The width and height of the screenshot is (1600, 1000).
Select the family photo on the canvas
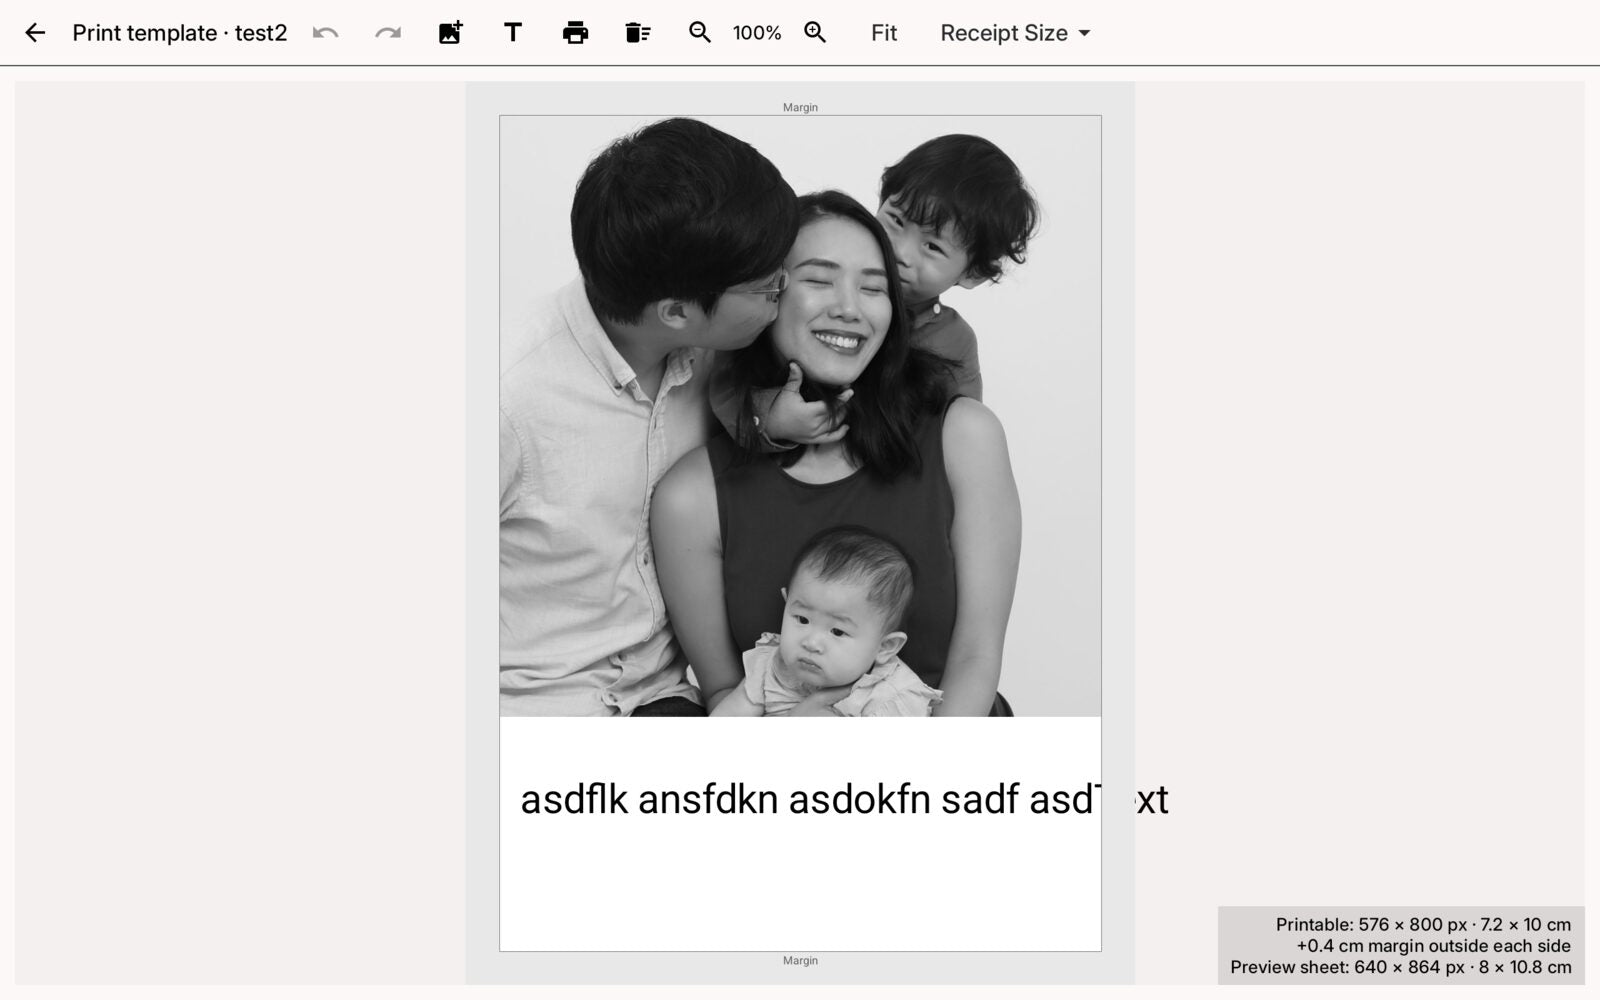point(800,416)
